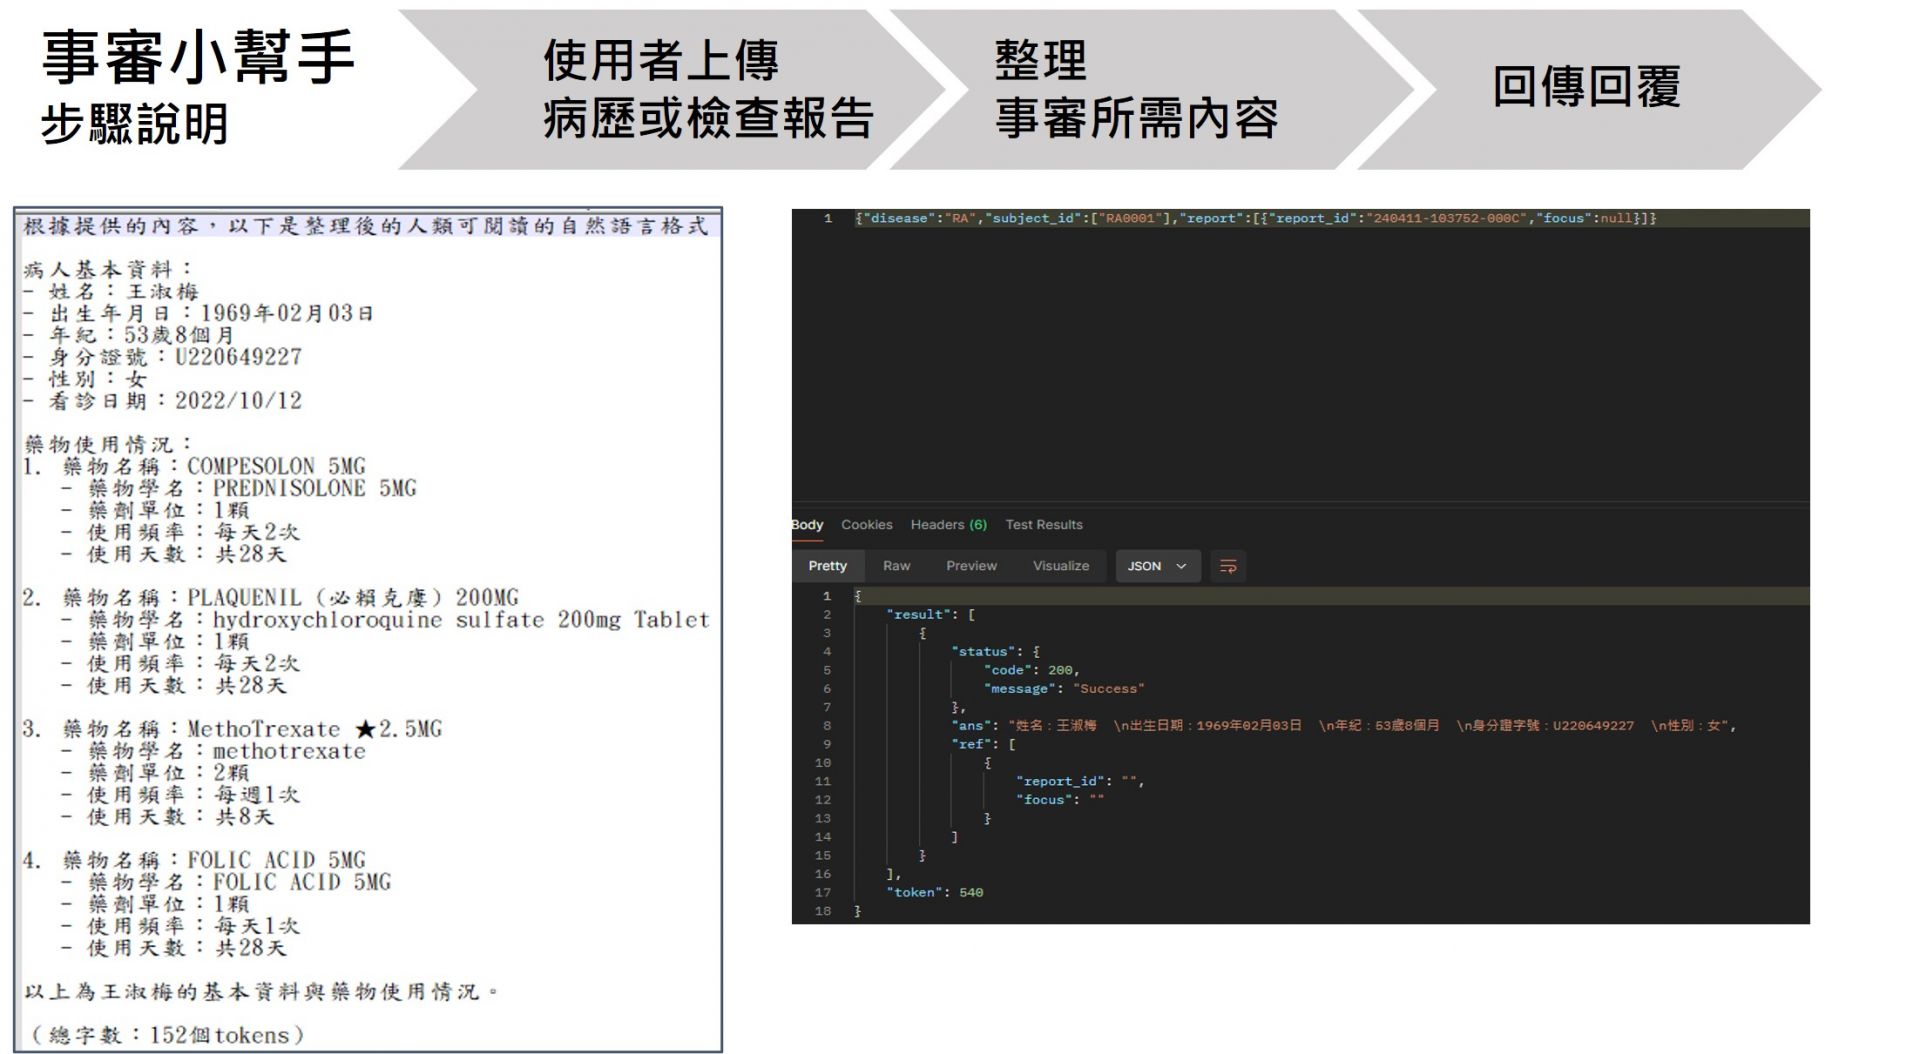This screenshot has width=1920, height=1054.
Task: Open the Cookies tab
Action: (866, 524)
